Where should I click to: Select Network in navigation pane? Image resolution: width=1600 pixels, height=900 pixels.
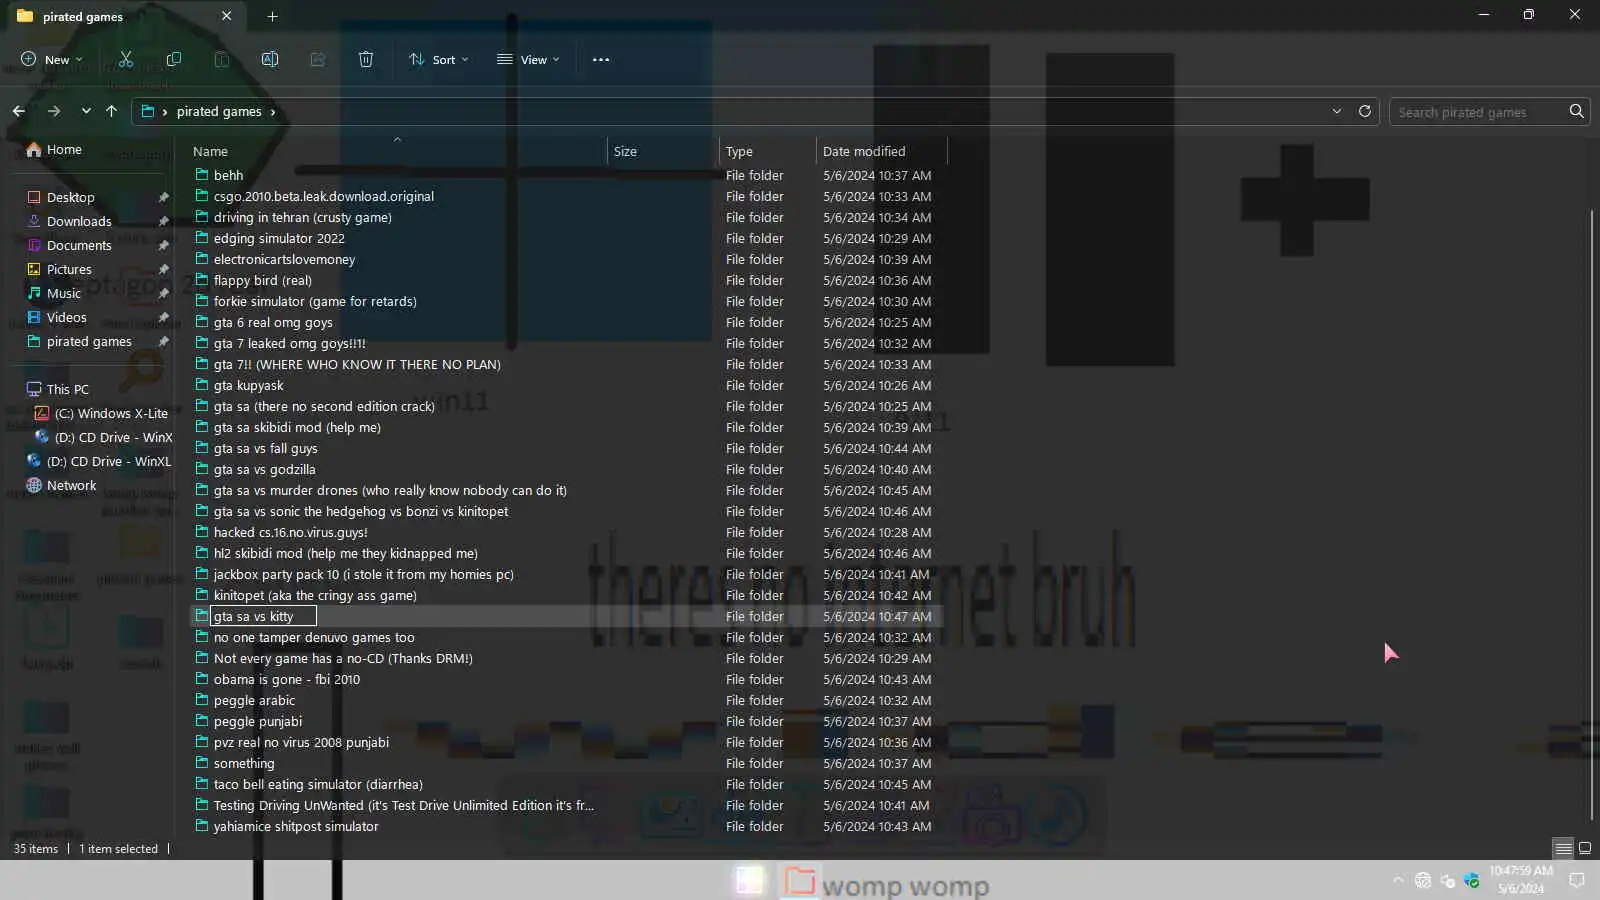[x=71, y=485]
